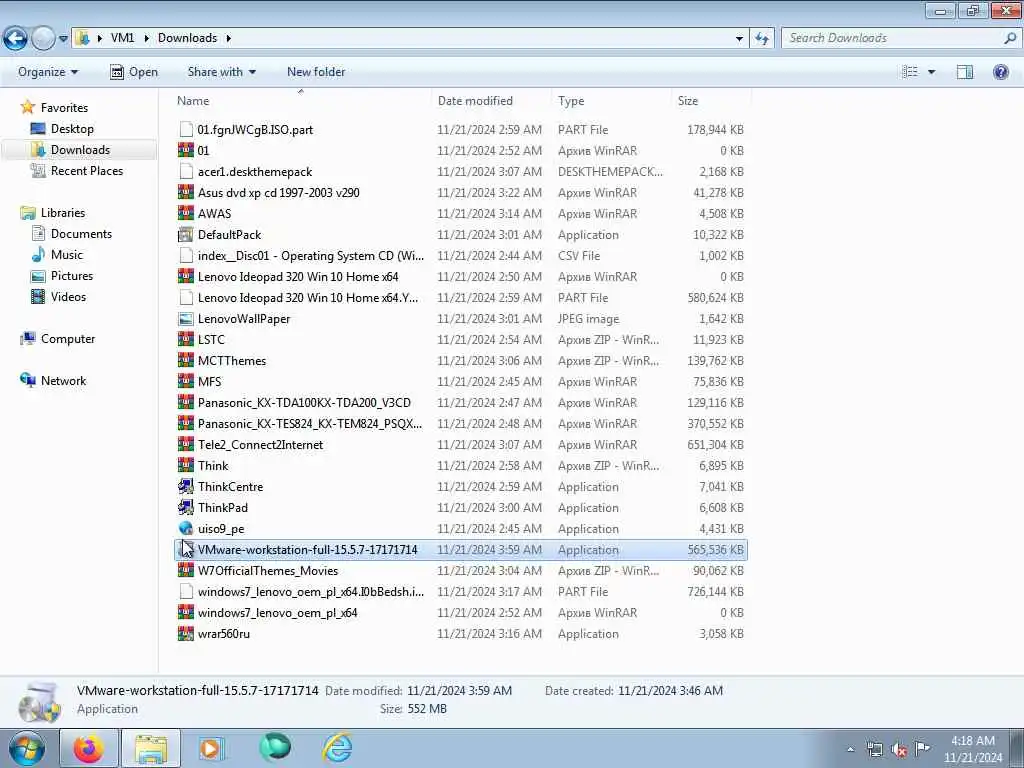Screen dimensions: 1024x768
Task: Open the Organize menu
Action: point(48,72)
